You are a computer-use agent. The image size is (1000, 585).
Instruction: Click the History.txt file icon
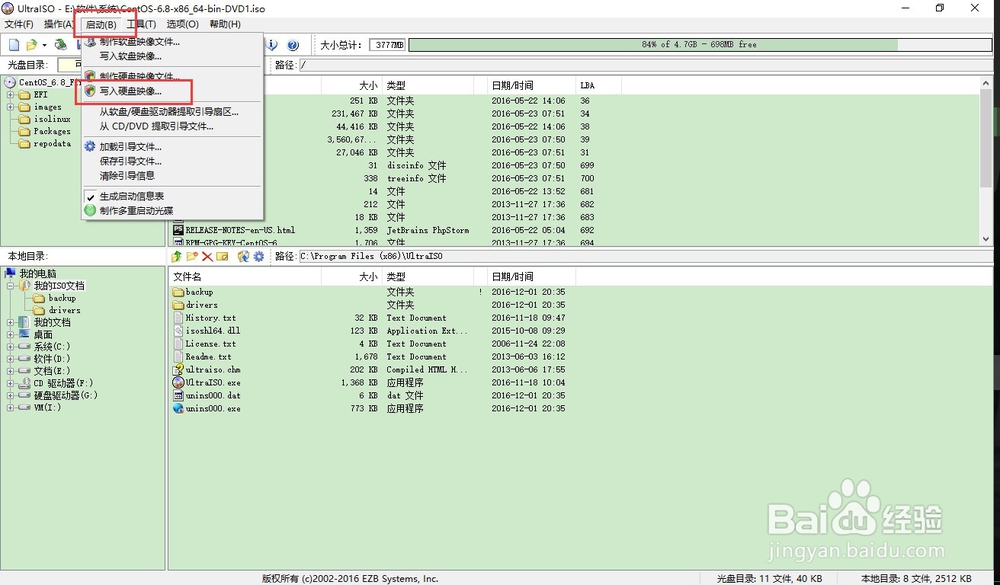(179, 318)
